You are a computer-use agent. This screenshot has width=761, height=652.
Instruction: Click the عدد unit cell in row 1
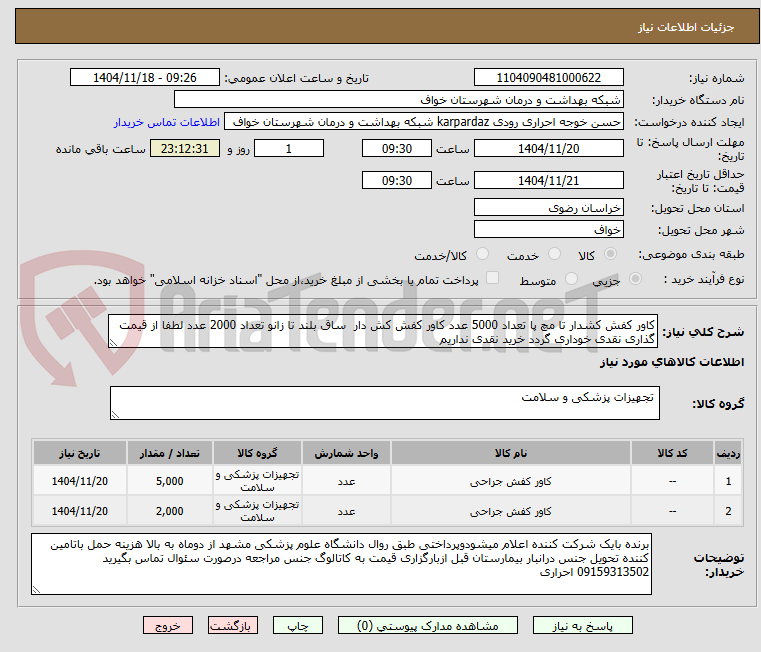pos(346,481)
